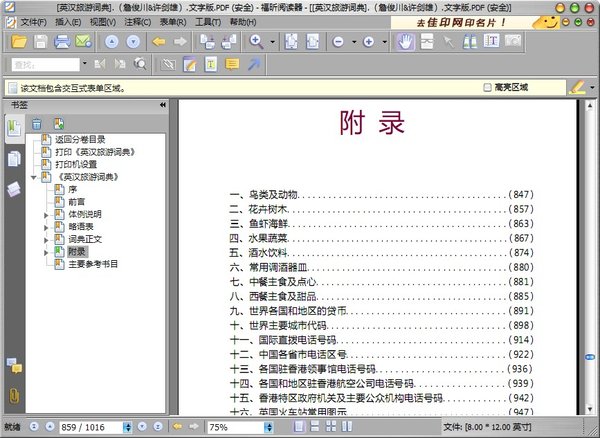Select the 返回分卷目录 bookmark
600x438 pixels.
[80, 140]
